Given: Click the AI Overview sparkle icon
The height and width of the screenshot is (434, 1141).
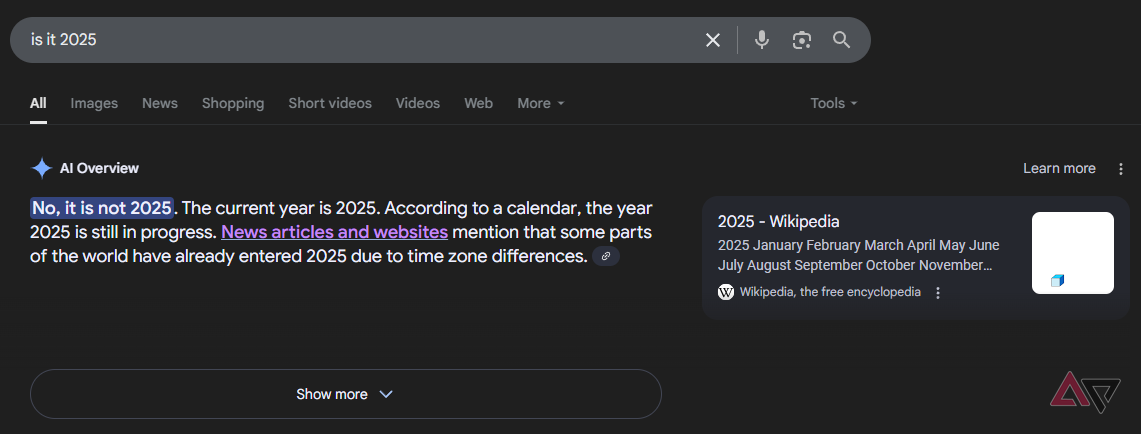Looking at the screenshot, I should click(x=41, y=168).
